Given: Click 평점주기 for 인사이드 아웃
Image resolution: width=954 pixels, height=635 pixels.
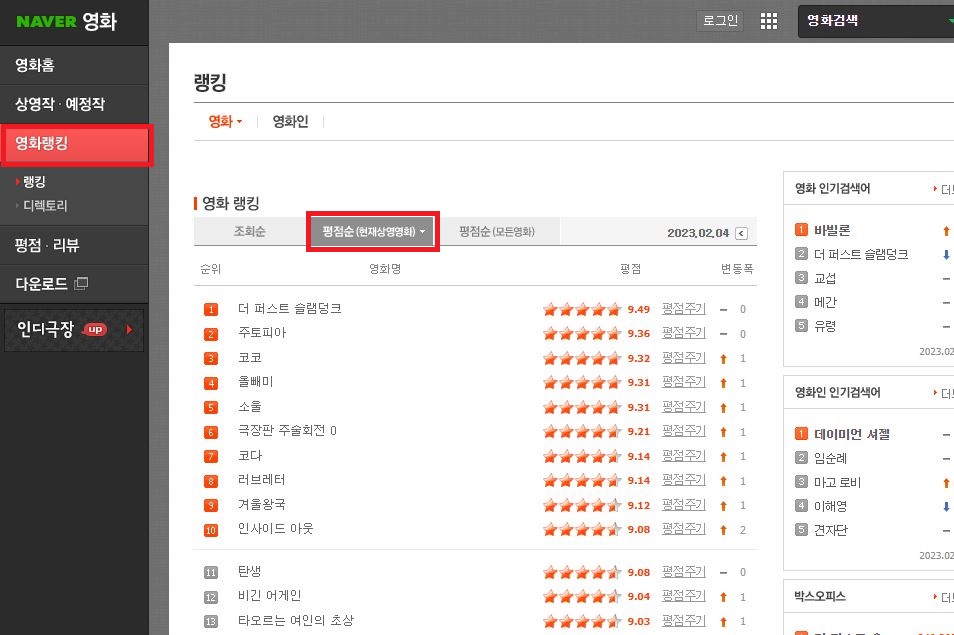Looking at the screenshot, I should [x=683, y=529].
